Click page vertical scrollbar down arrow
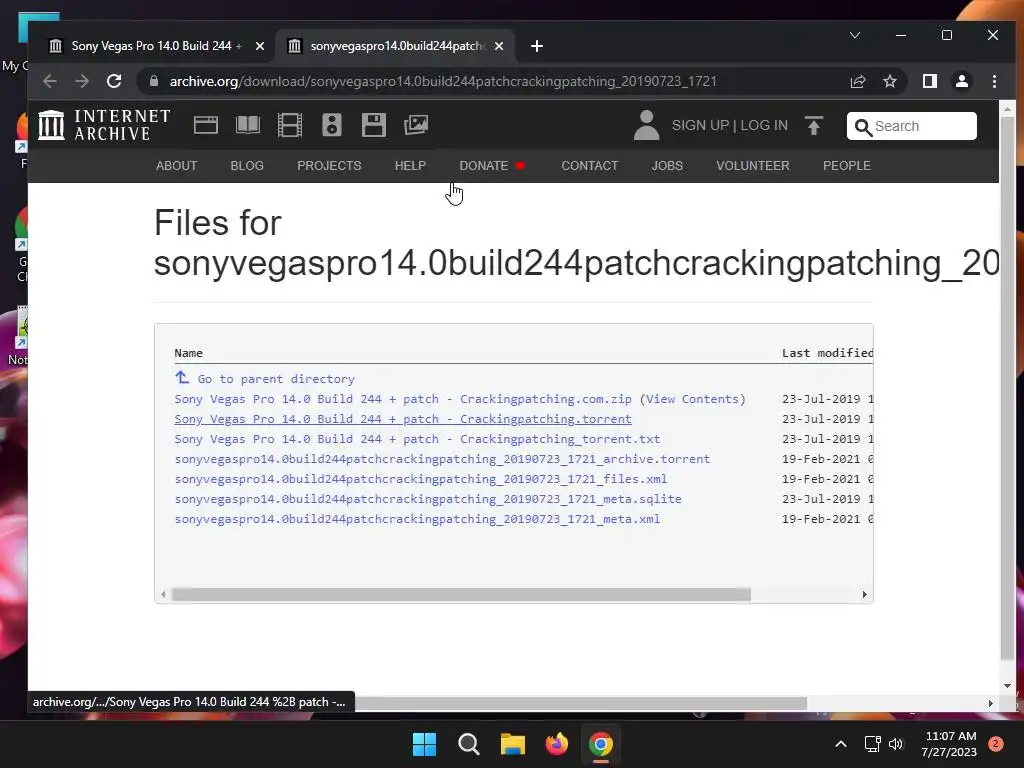Image resolution: width=1024 pixels, height=768 pixels. pos(1007,686)
